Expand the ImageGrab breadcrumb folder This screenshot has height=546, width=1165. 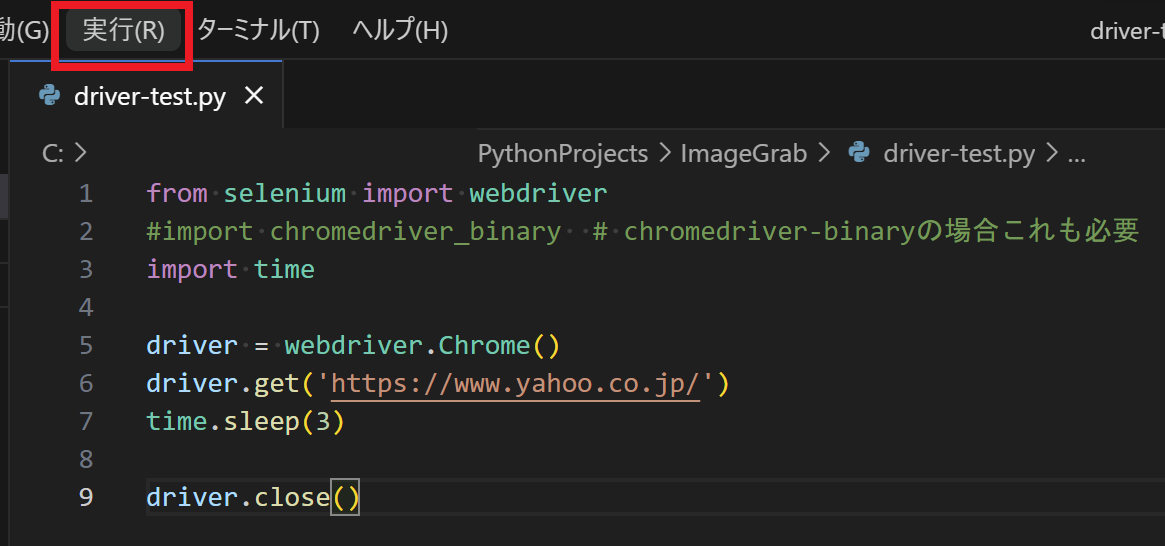(x=743, y=154)
